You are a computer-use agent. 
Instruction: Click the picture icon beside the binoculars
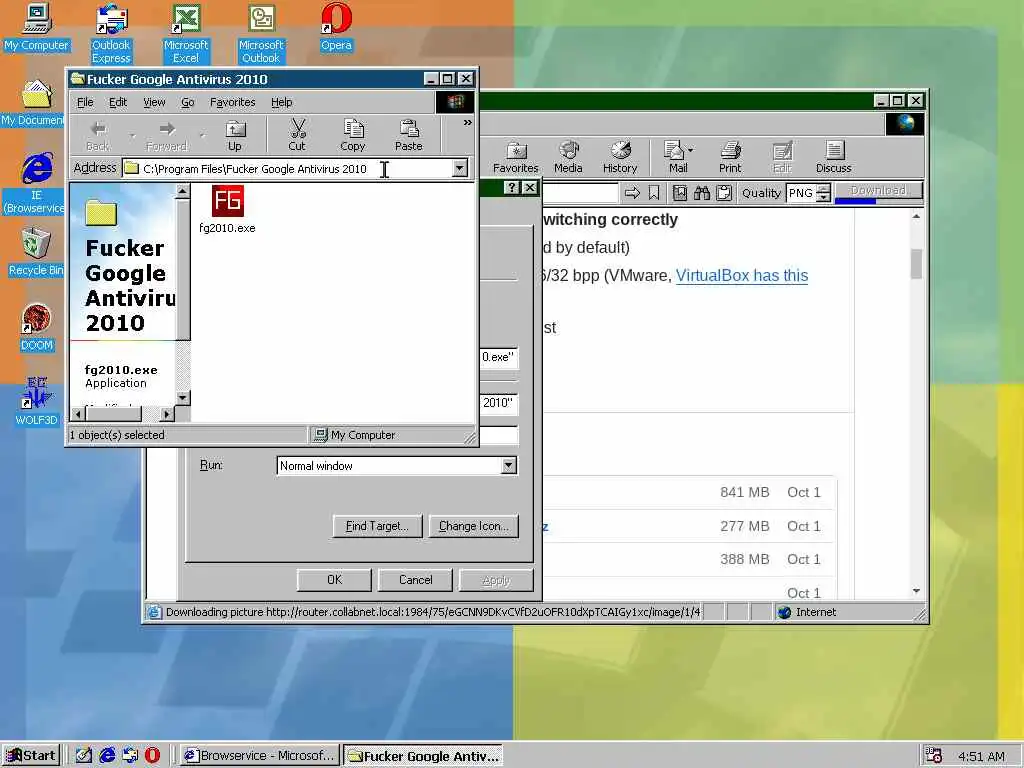680,193
